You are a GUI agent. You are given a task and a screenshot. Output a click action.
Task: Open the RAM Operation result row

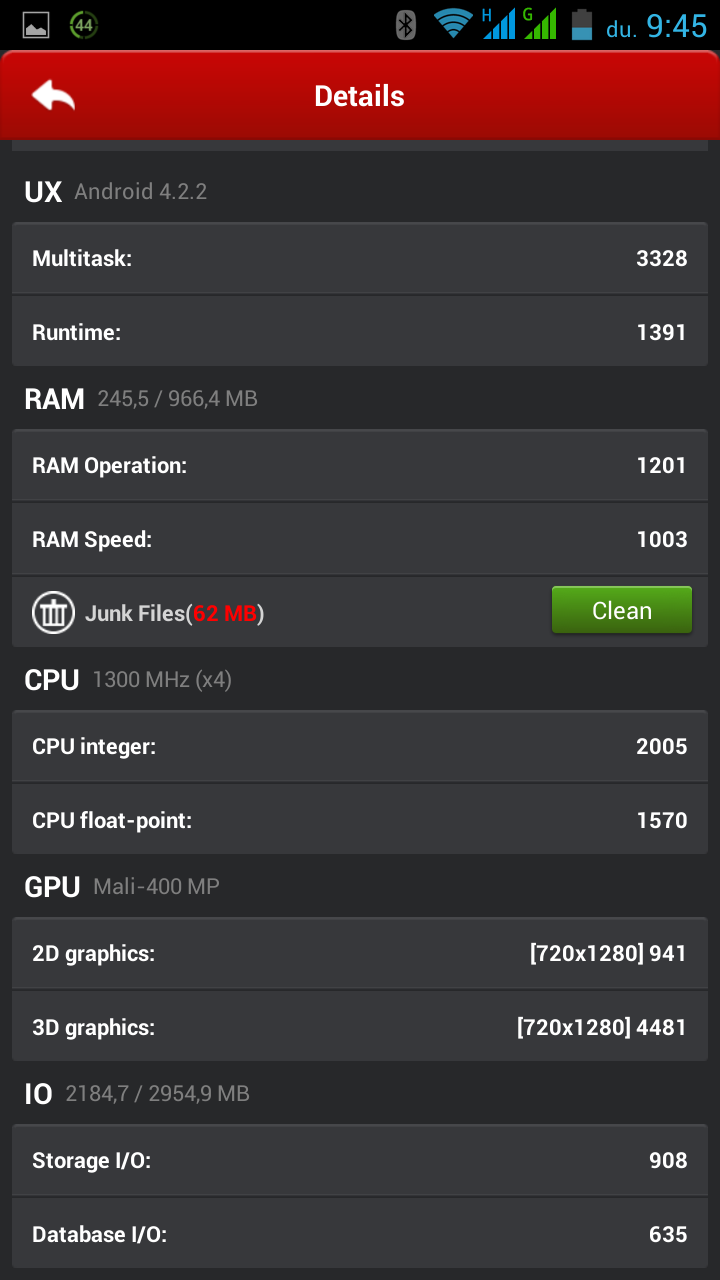(360, 466)
